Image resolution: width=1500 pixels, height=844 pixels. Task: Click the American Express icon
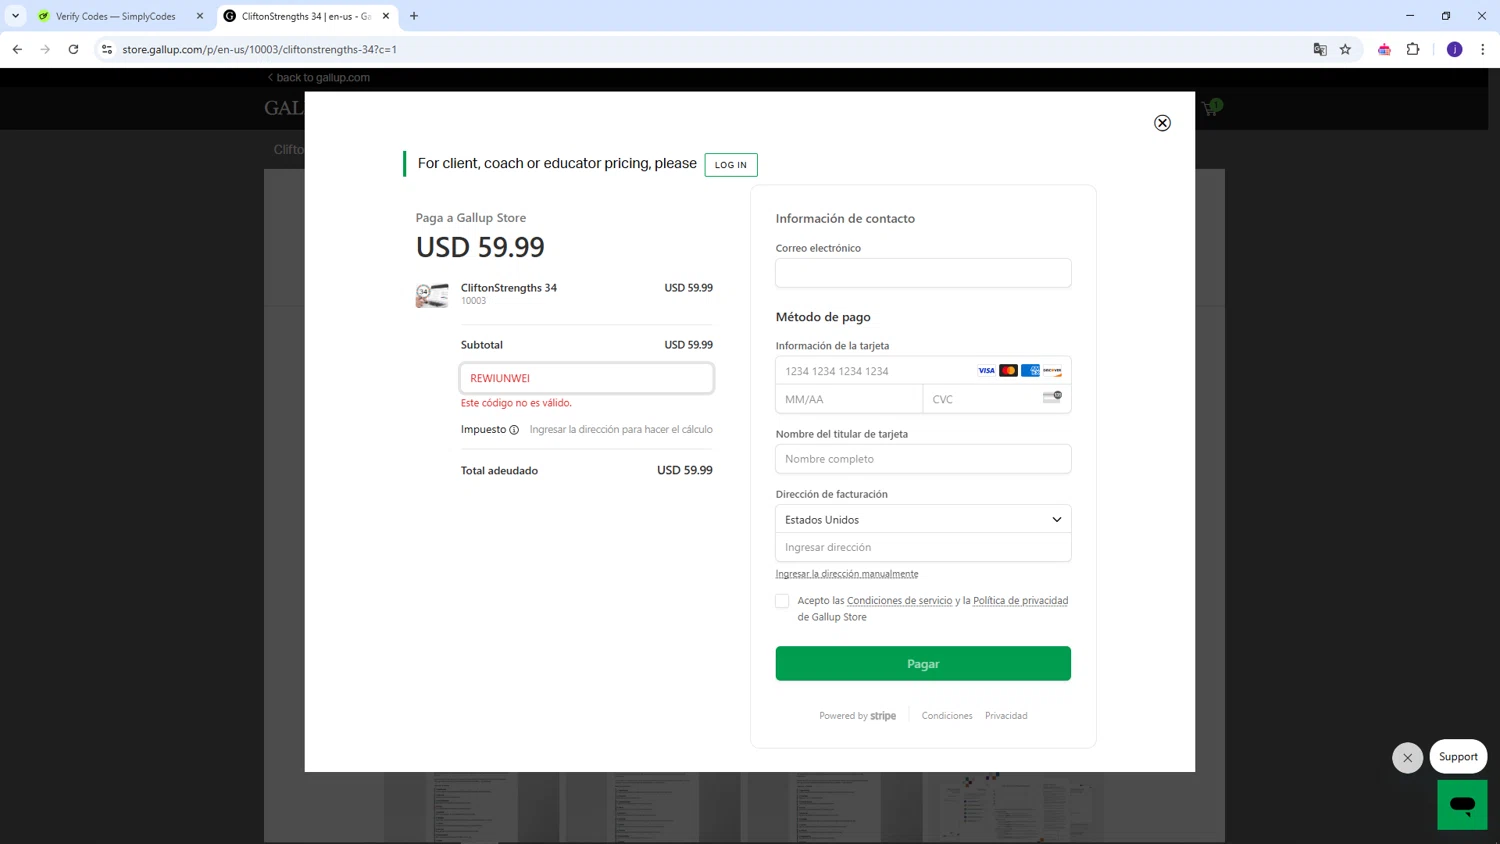(x=1030, y=371)
